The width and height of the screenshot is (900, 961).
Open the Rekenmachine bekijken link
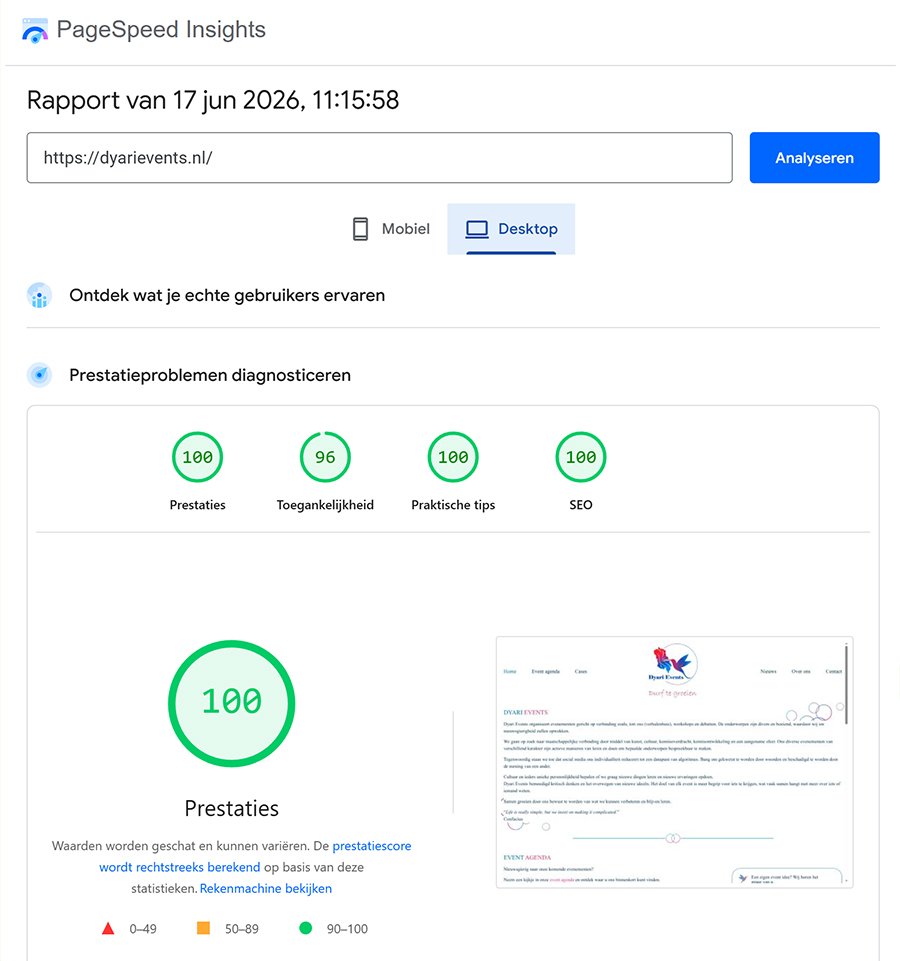tap(266, 889)
